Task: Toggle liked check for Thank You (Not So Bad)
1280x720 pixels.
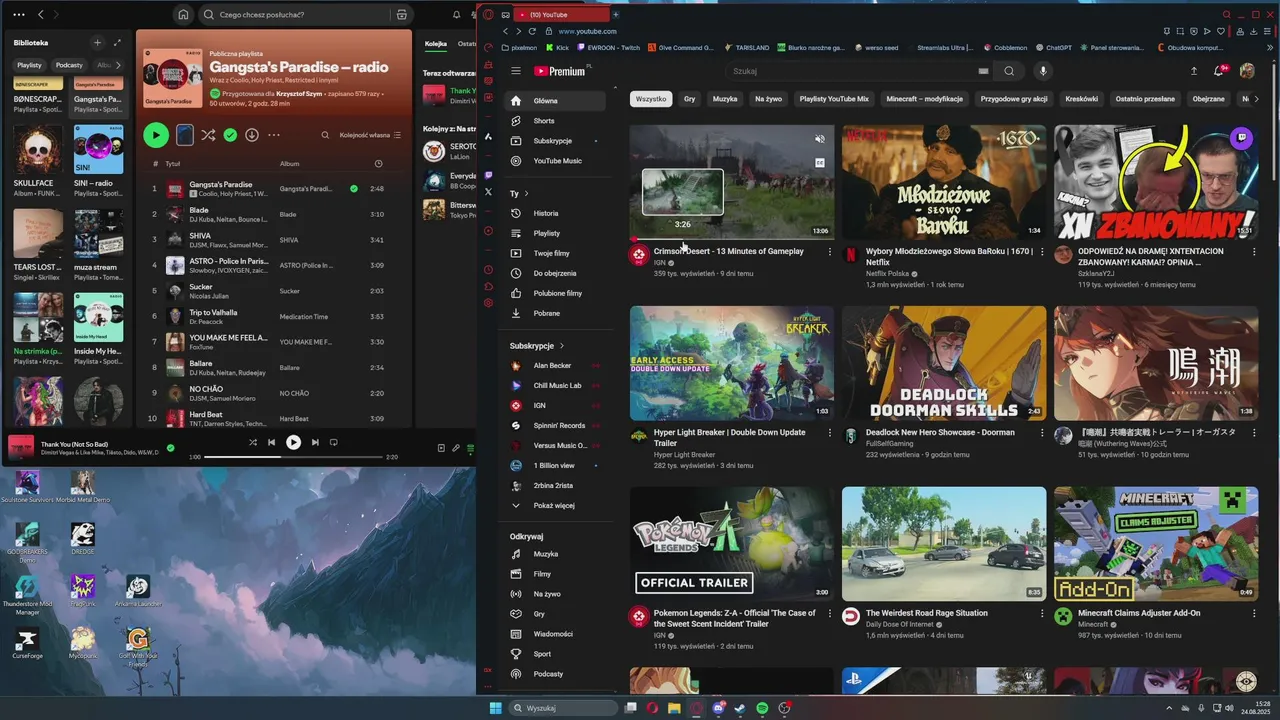Action: click(x=170, y=448)
